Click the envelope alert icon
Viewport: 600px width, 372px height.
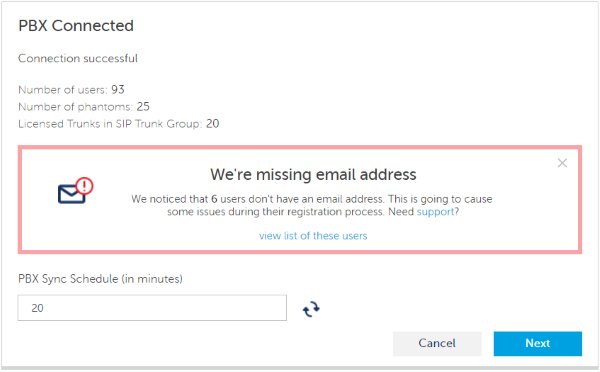coord(75,191)
